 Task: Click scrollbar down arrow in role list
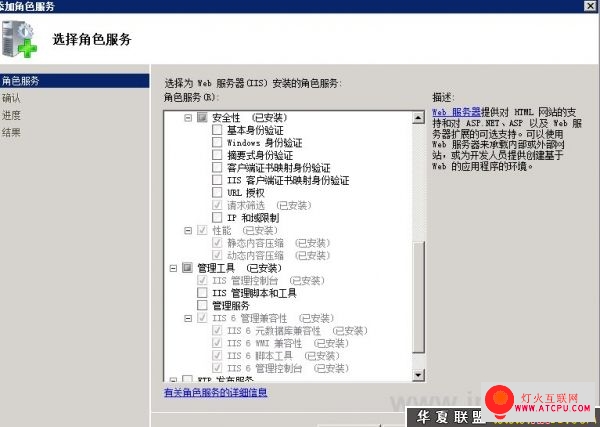pos(418,375)
